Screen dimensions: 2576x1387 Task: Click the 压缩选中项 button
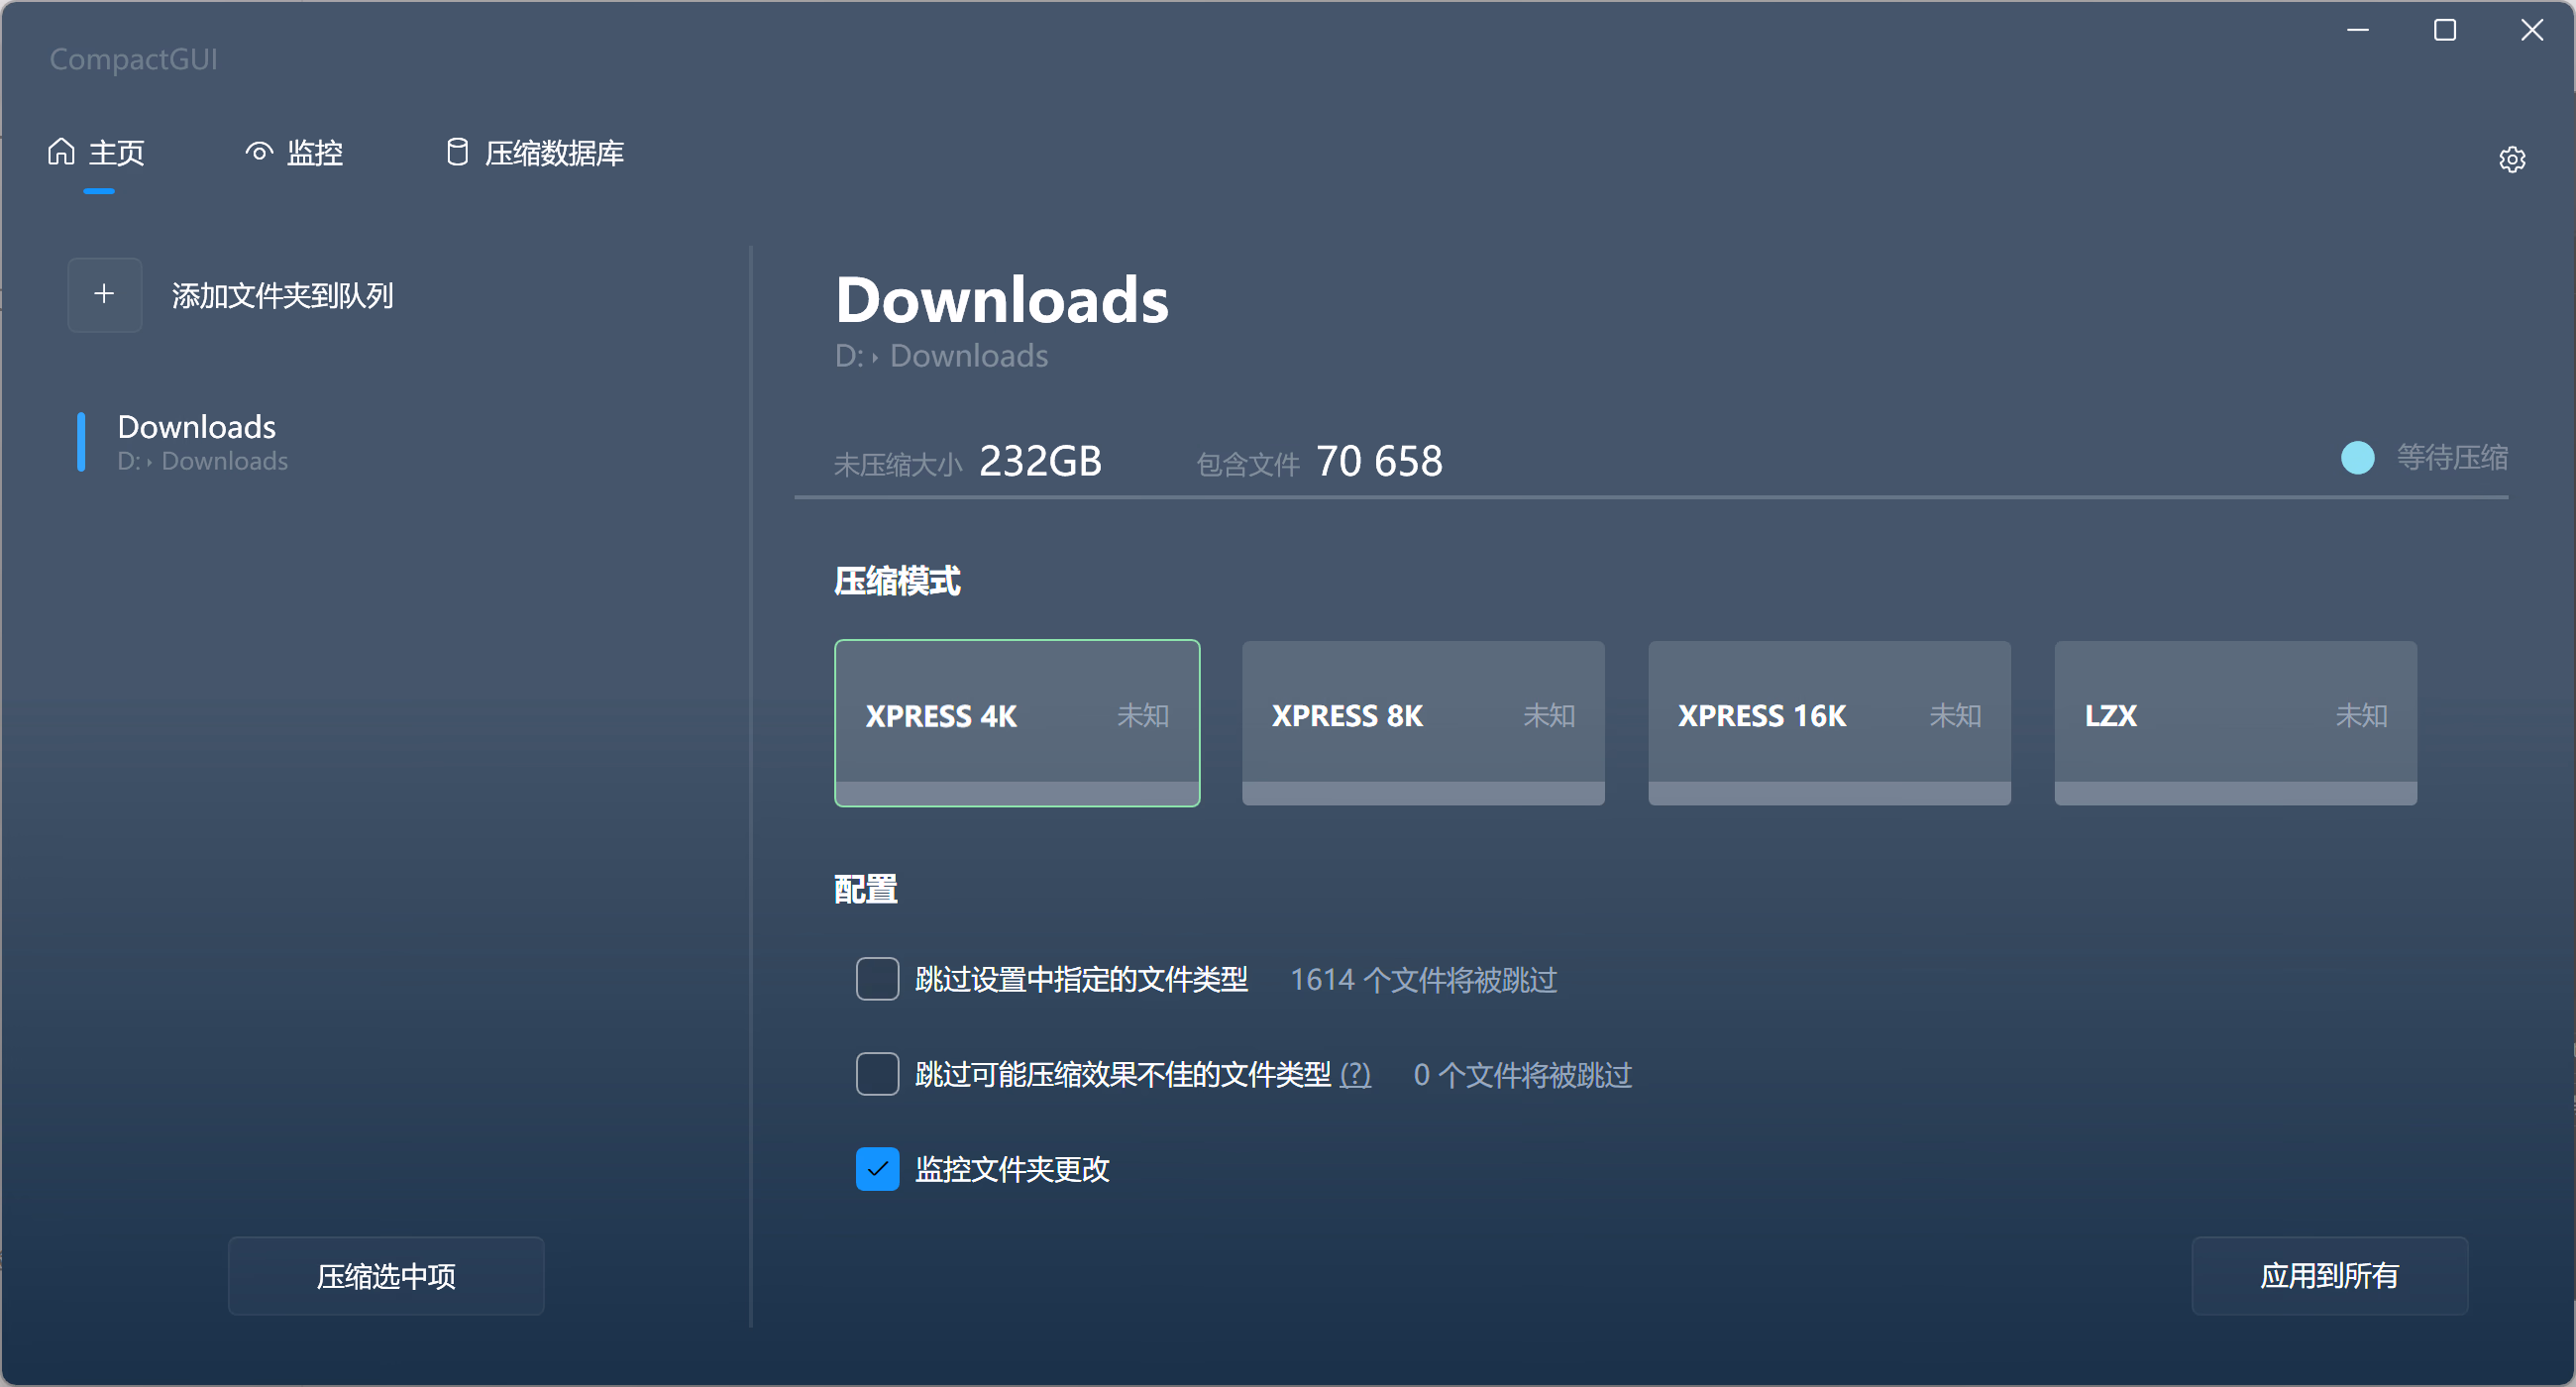pyautogui.click(x=386, y=1276)
